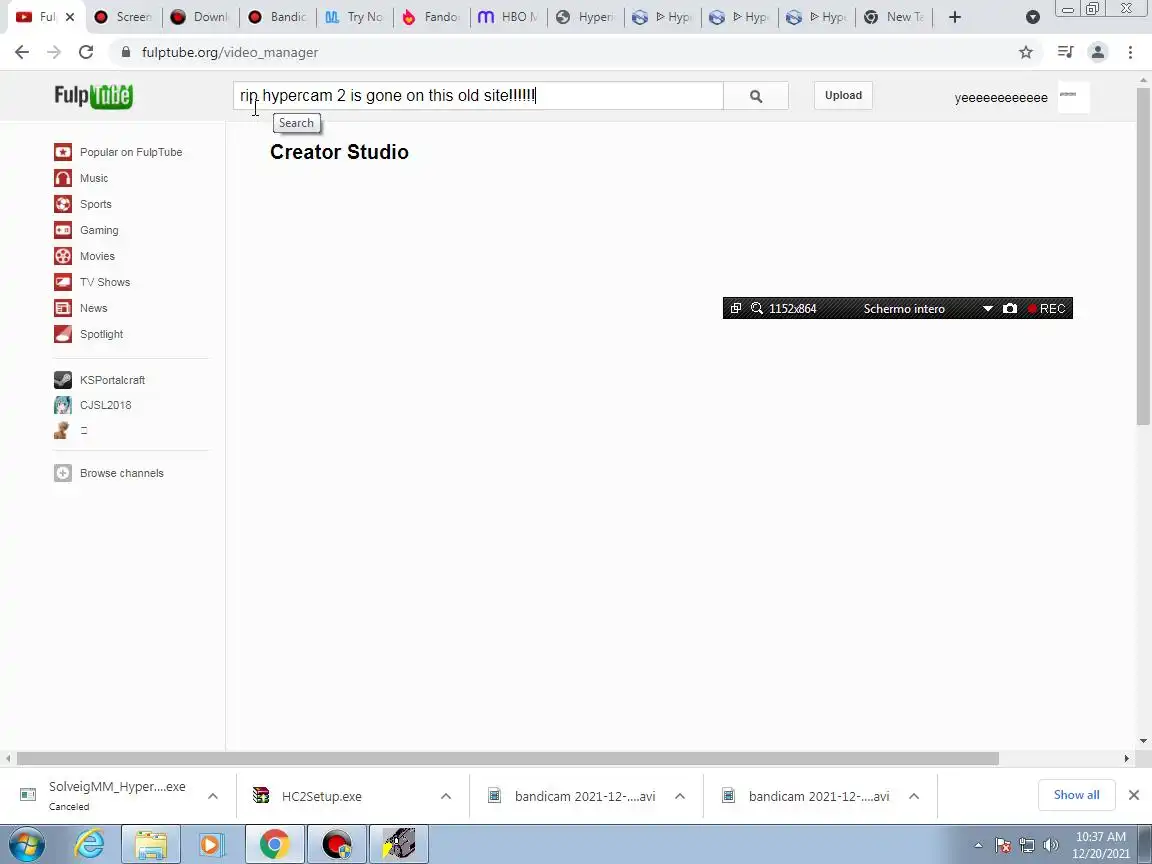This screenshot has width=1152, height=864.
Task: Show hidden system tray icons
Action: click(978, 845)
